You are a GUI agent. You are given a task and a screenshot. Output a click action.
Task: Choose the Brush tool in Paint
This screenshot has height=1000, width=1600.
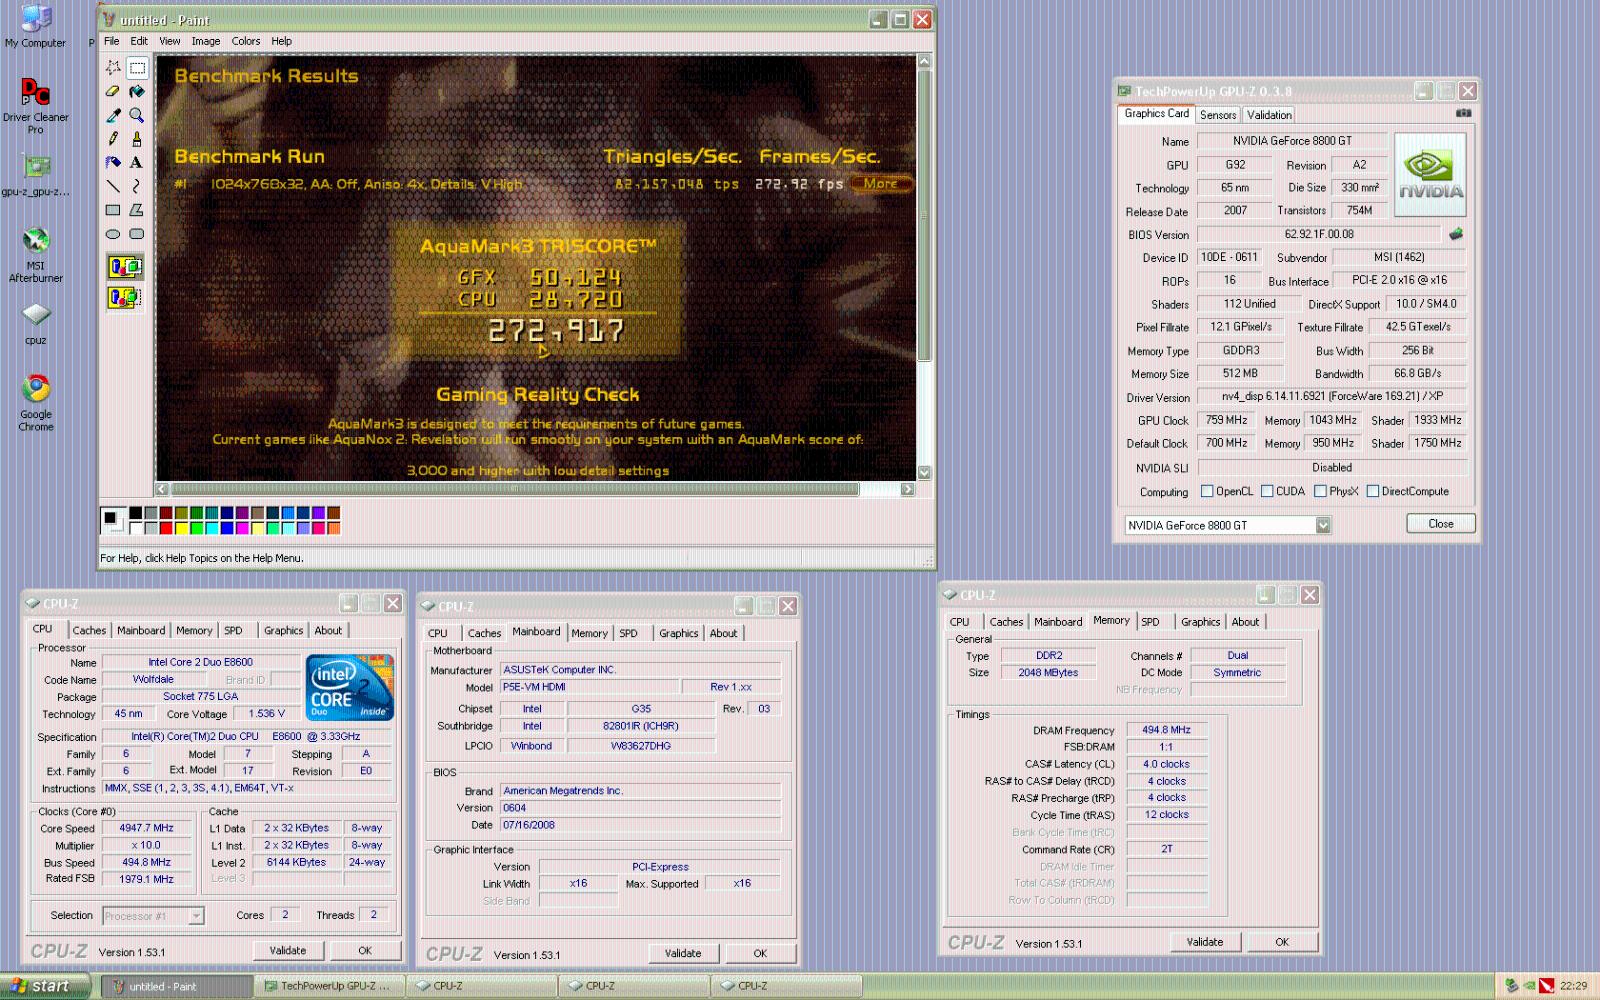pyautogui.click(x=137, y=139)
